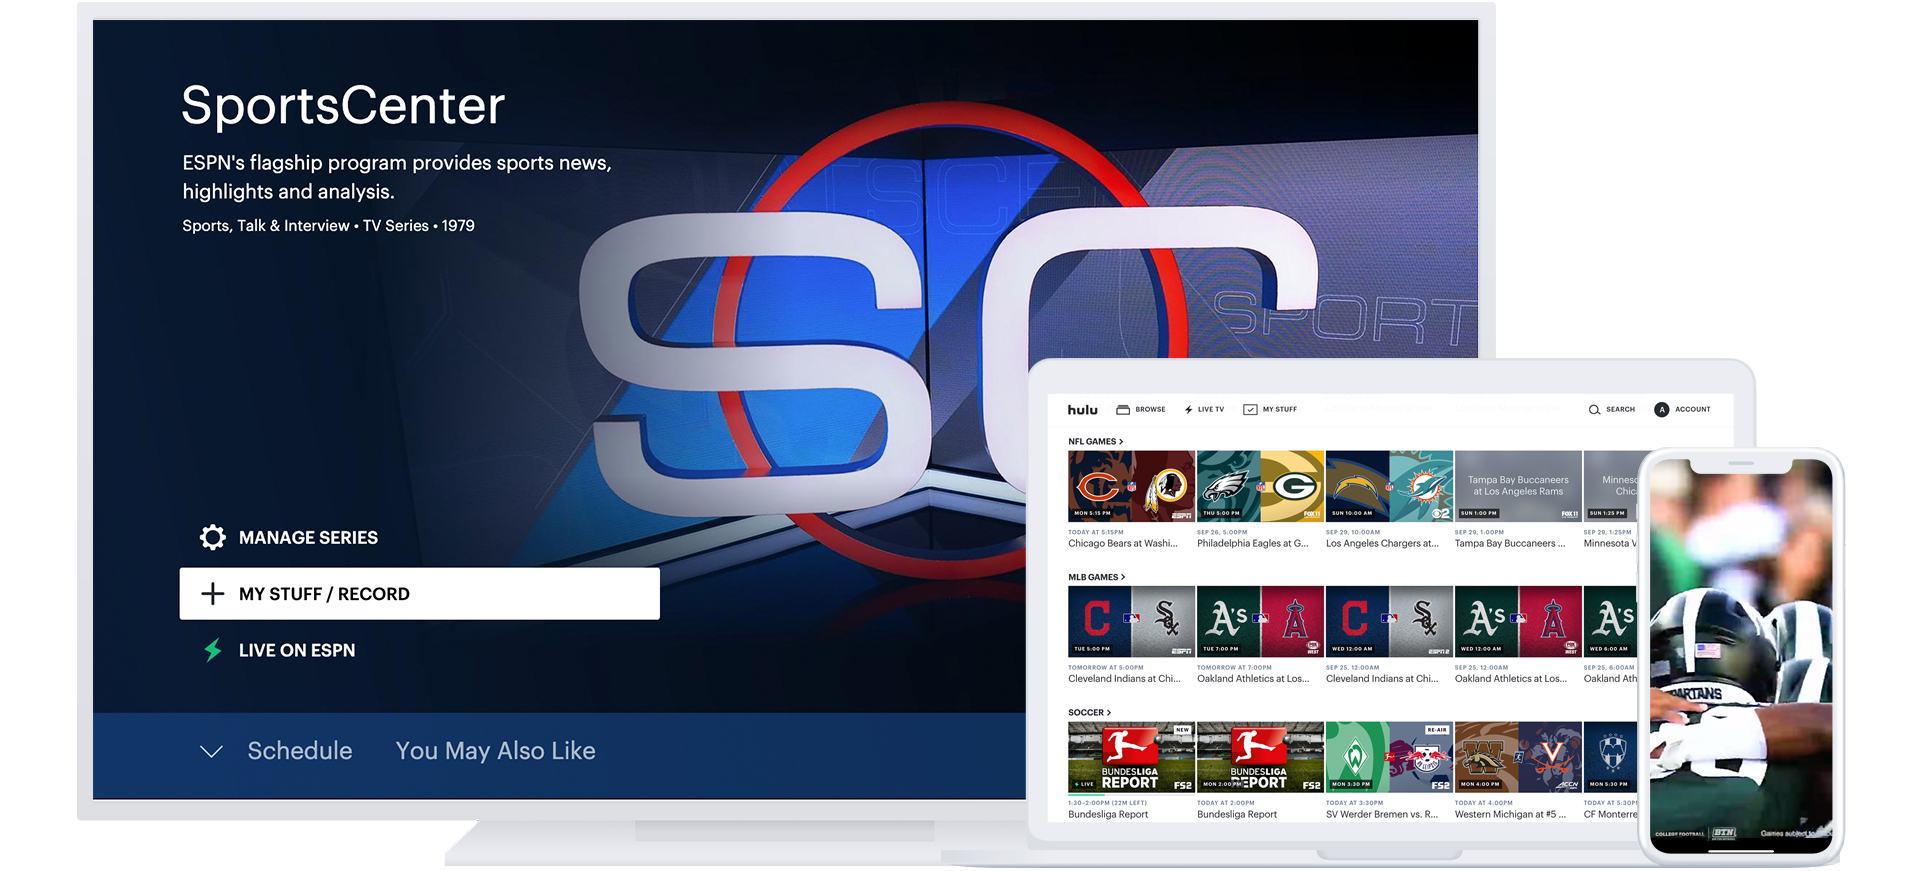Toggle the My Stuff checkmark icon in navbar

1250,410
